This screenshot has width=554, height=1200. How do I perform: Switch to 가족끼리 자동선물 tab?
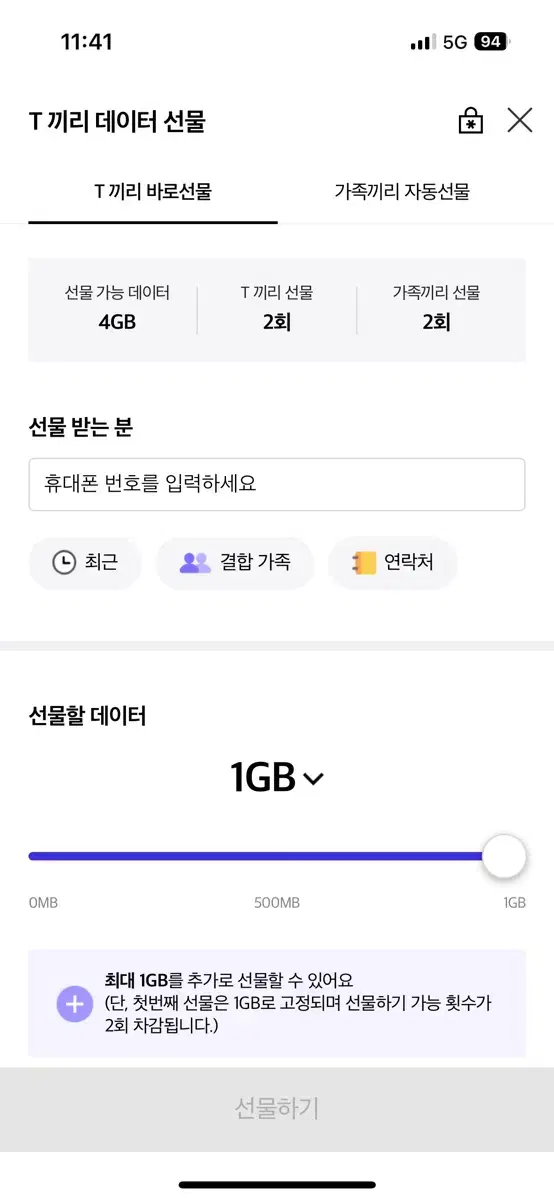click(402, 191)
